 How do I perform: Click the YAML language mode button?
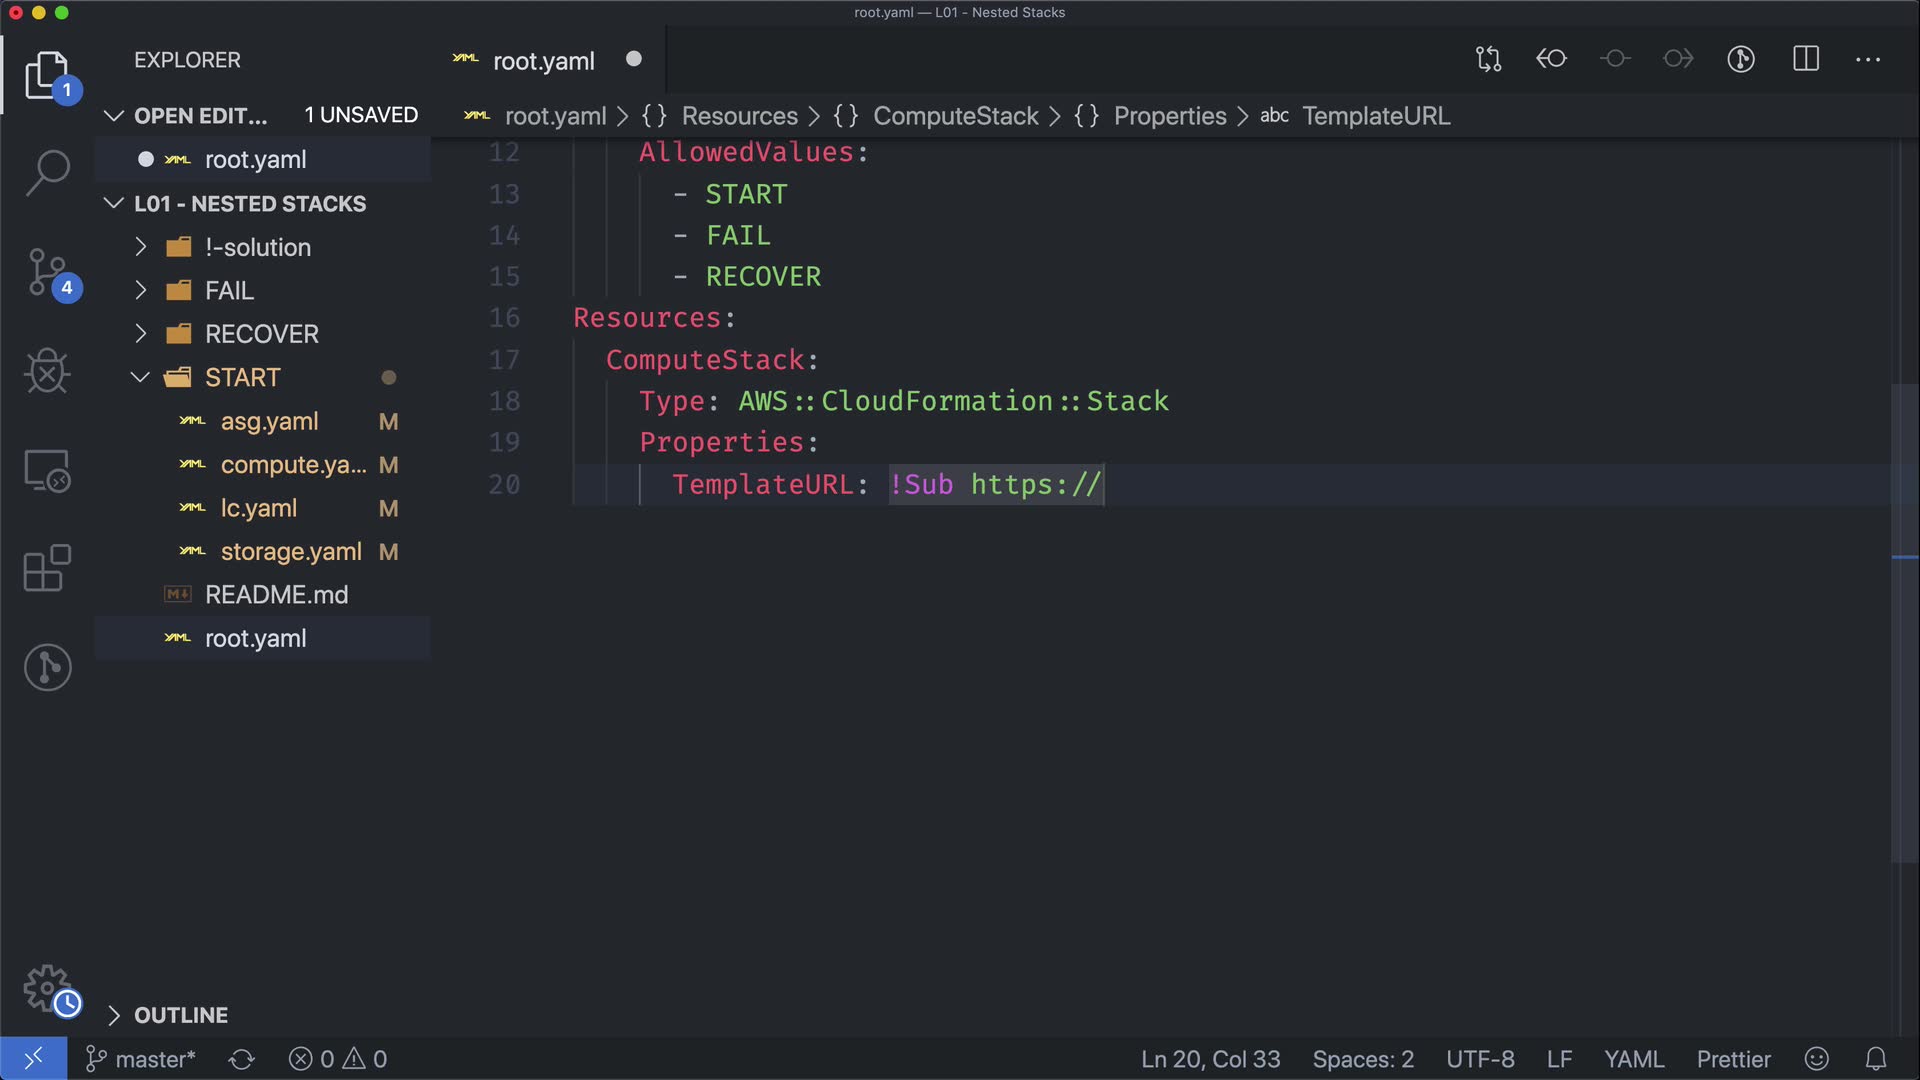(x=1633, y=1059)
